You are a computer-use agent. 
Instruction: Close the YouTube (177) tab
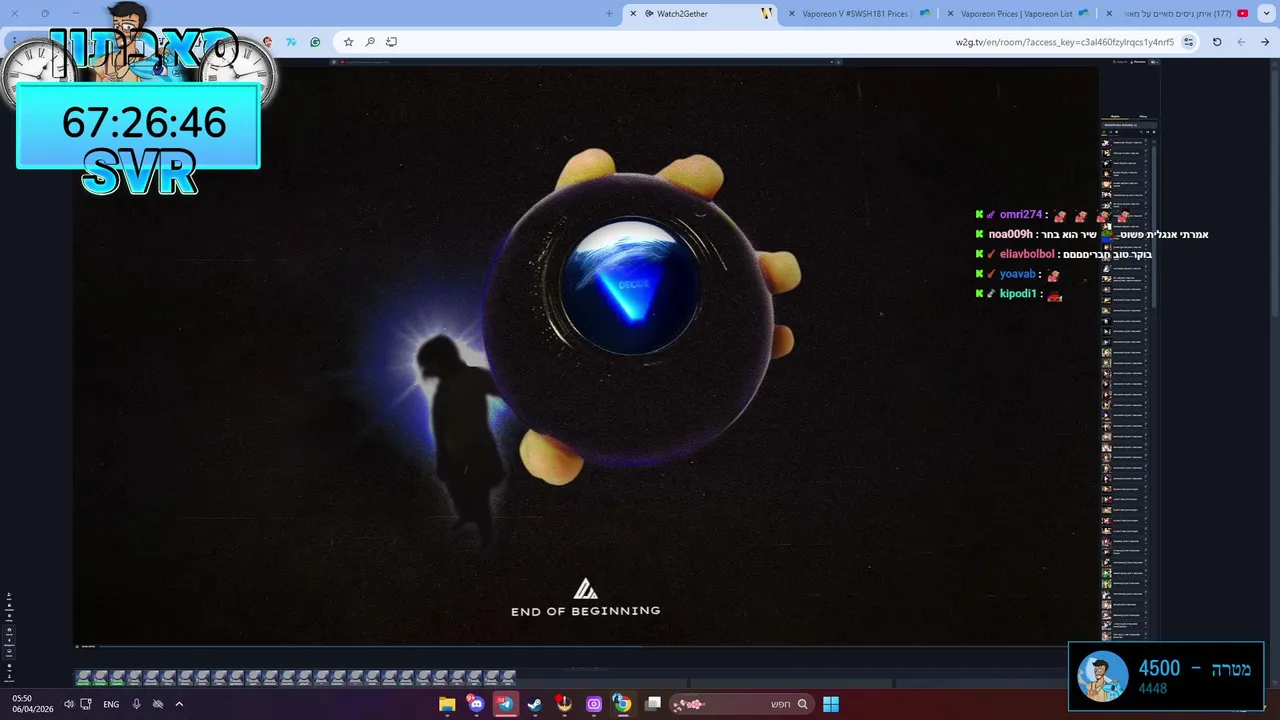click(1109, 13)
